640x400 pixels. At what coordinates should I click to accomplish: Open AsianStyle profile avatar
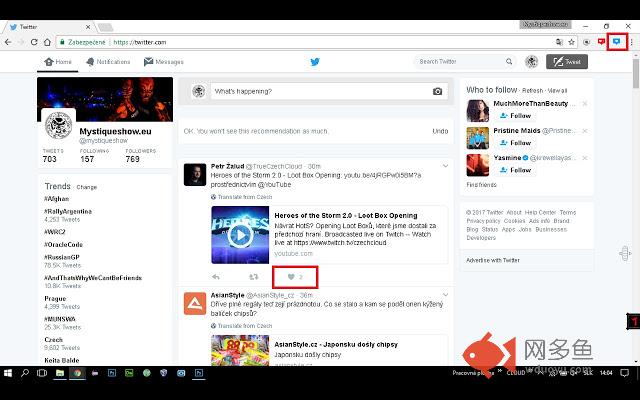tap(195, 304)
